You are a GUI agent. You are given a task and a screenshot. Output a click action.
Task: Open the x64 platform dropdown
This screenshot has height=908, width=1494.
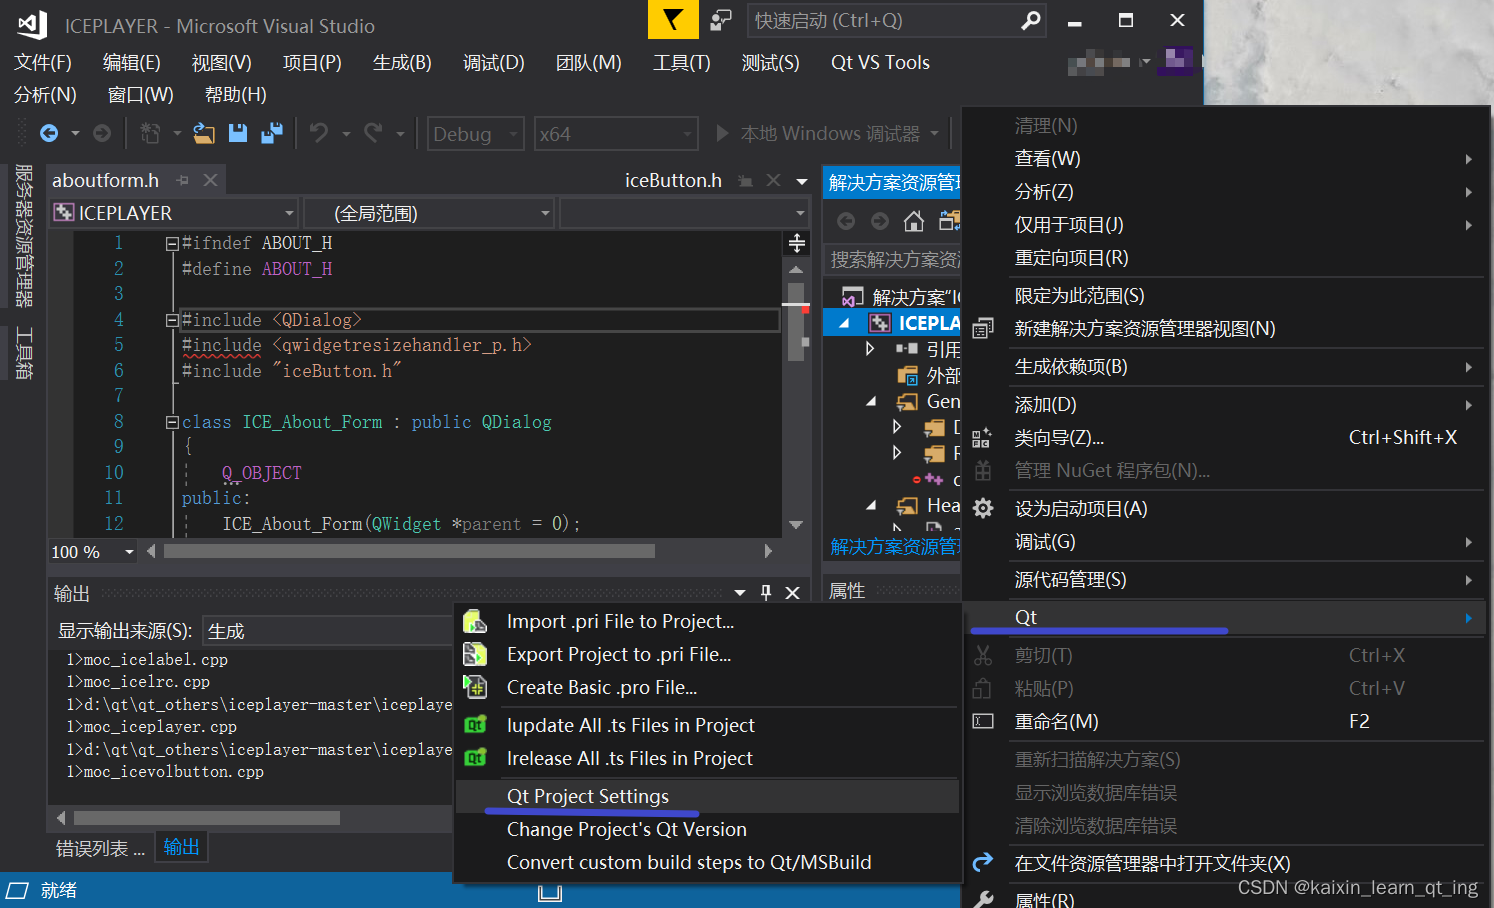click(x=616, y=133)
